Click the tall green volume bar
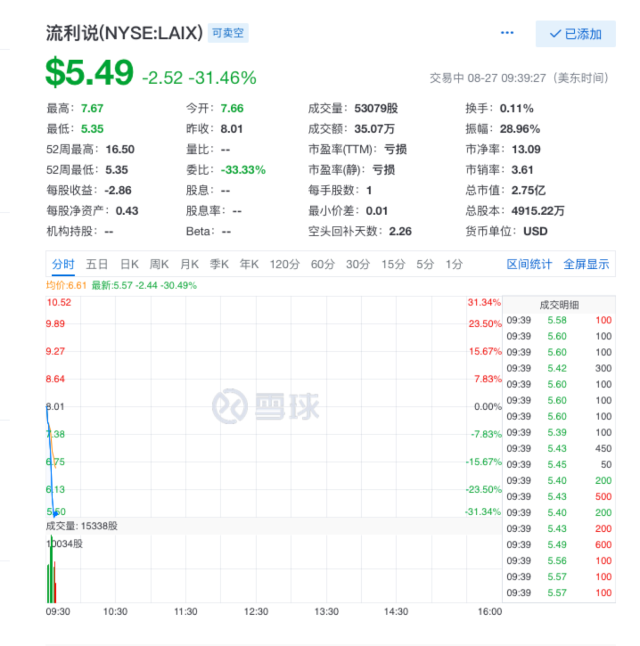 point(51,569)
